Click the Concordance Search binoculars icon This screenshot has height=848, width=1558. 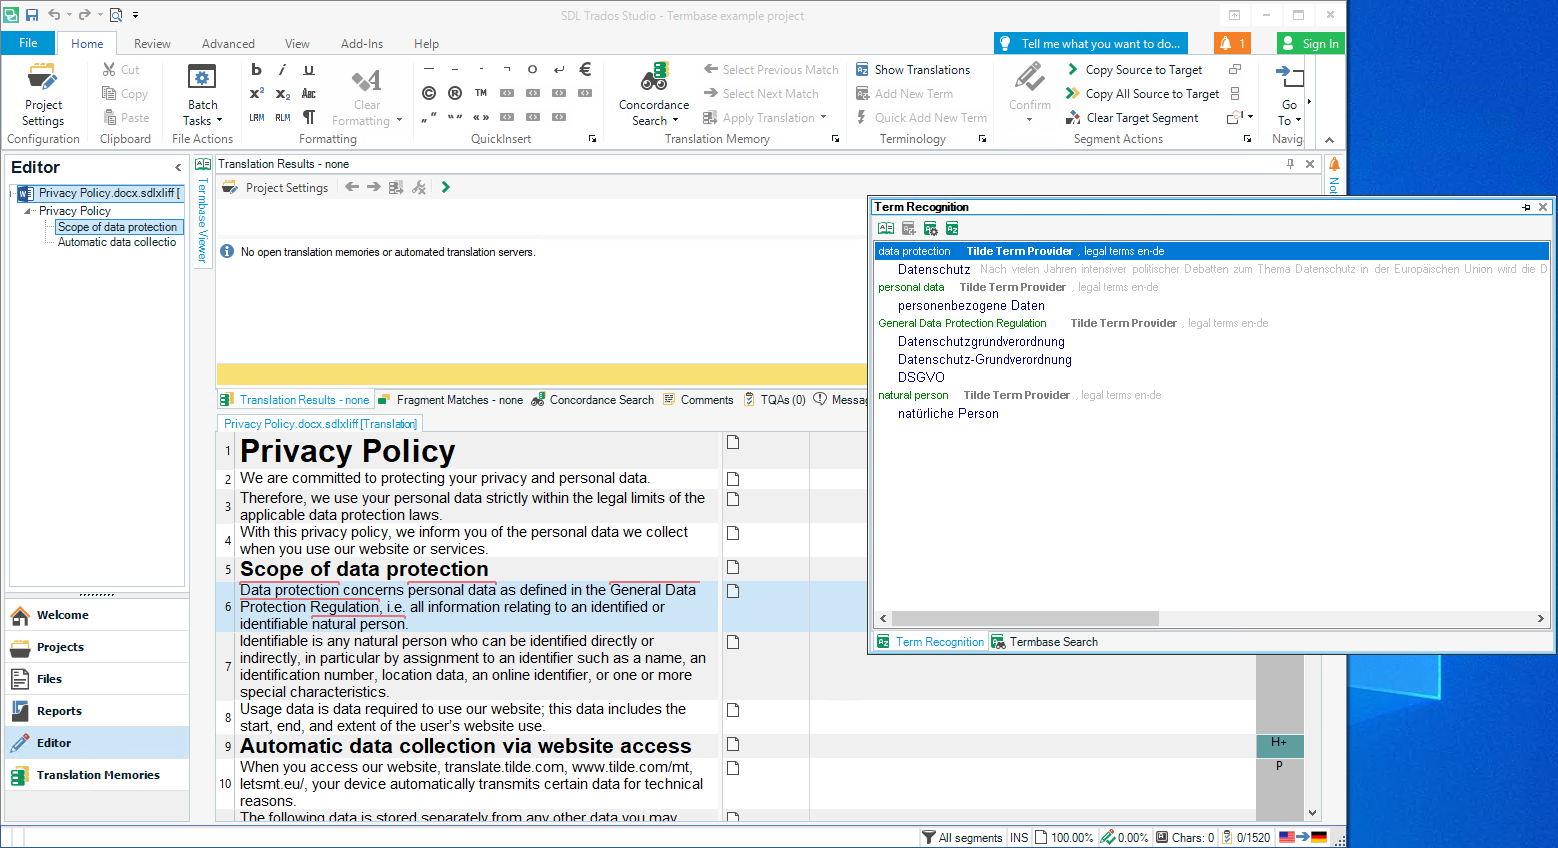[x=654, y=78]
